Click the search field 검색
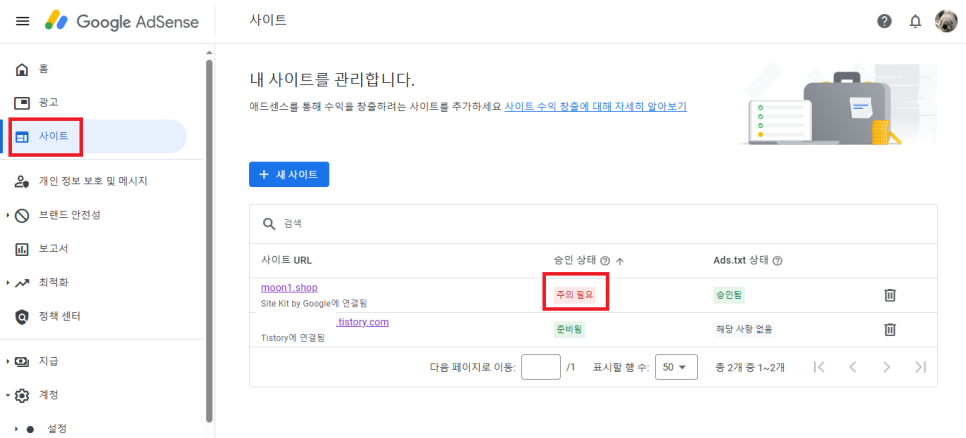Screen dimensions: 966x438 pyautogui.click(x=593, y=224)
